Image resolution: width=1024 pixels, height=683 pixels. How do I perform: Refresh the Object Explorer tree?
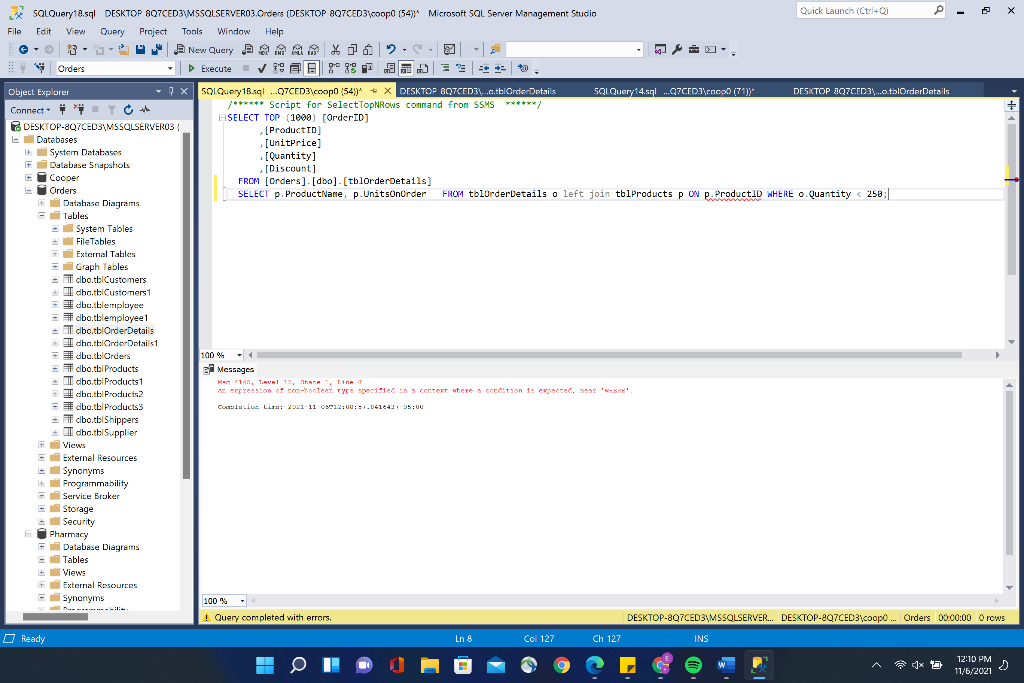coord(128,110)
